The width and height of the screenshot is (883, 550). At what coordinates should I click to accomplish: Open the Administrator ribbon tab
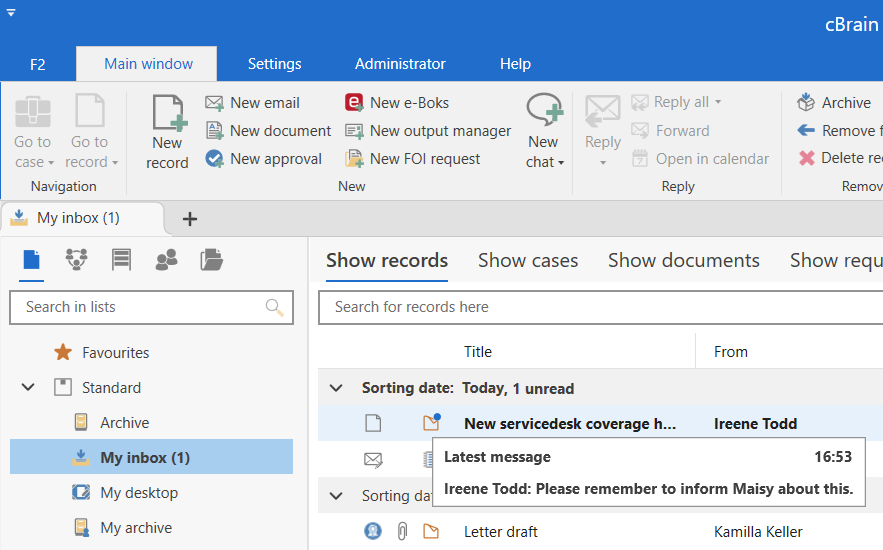tap(400, 64)
